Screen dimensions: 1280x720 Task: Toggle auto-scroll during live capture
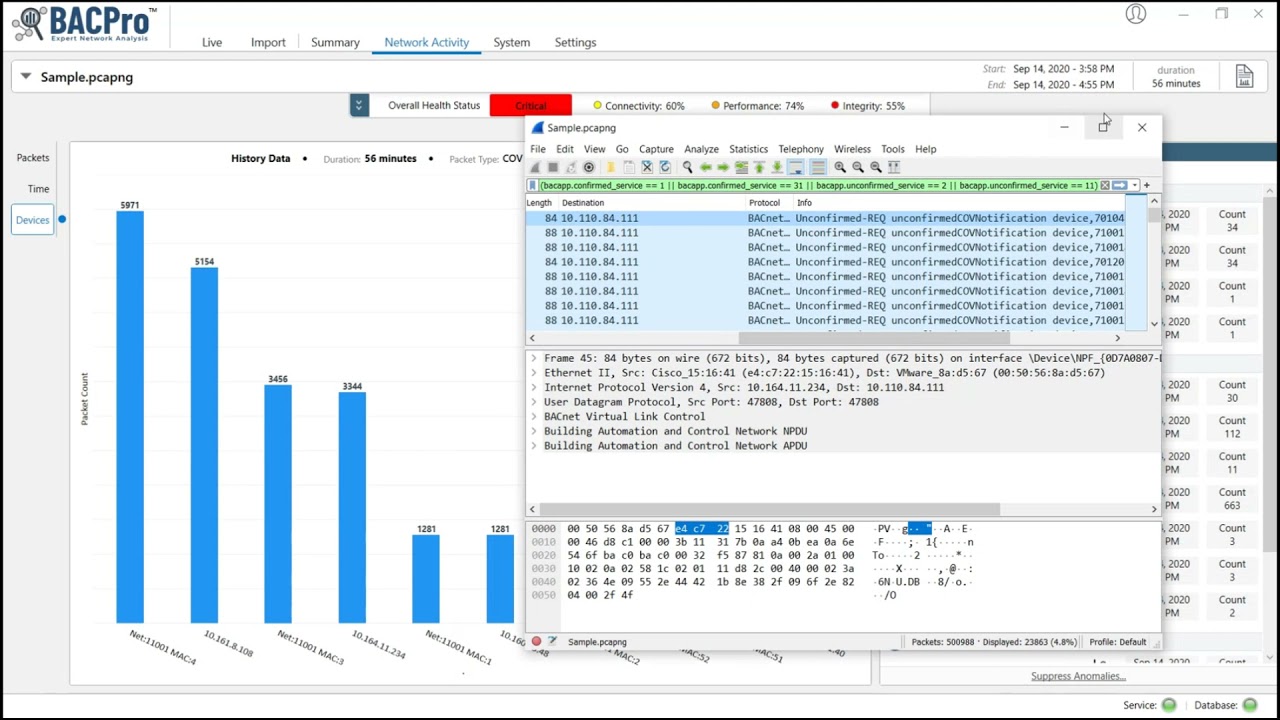click(x=795, y=167)
